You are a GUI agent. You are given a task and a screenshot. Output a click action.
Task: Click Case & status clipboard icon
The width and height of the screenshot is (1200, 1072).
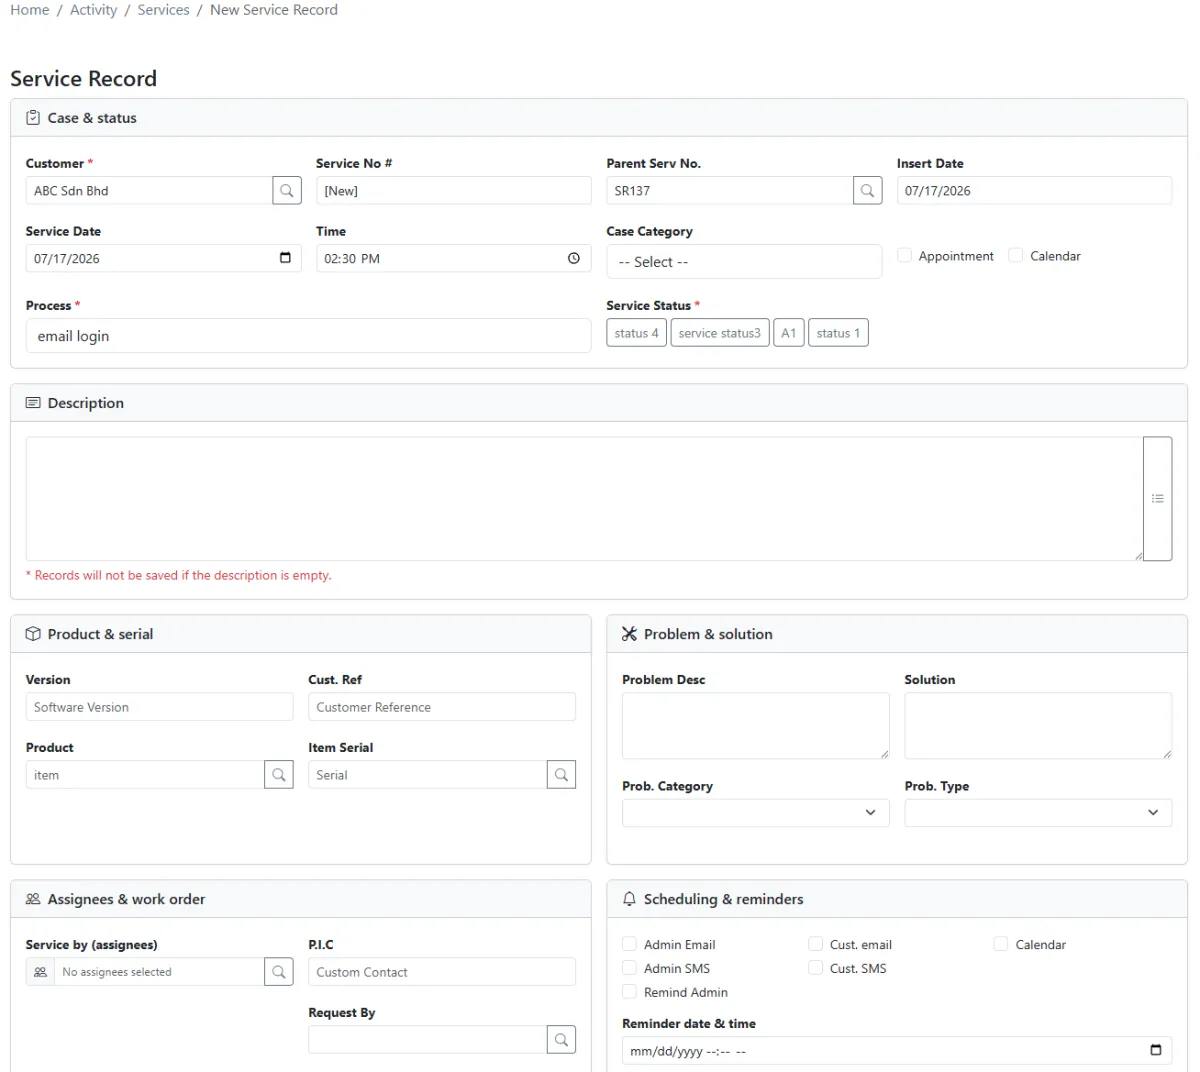click(x=33, y=117)
